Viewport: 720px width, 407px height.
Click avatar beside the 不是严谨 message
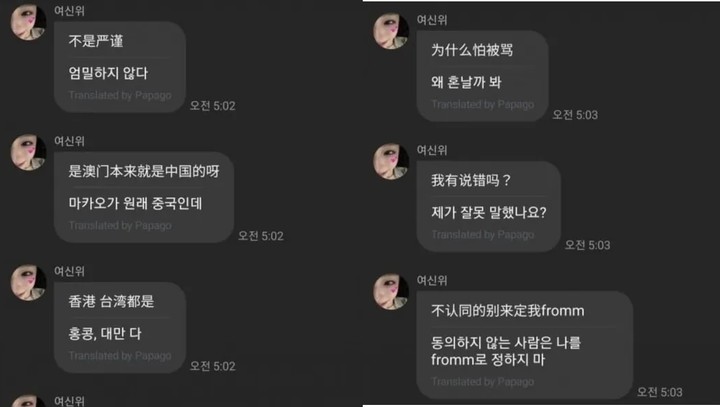pos(28,21)
